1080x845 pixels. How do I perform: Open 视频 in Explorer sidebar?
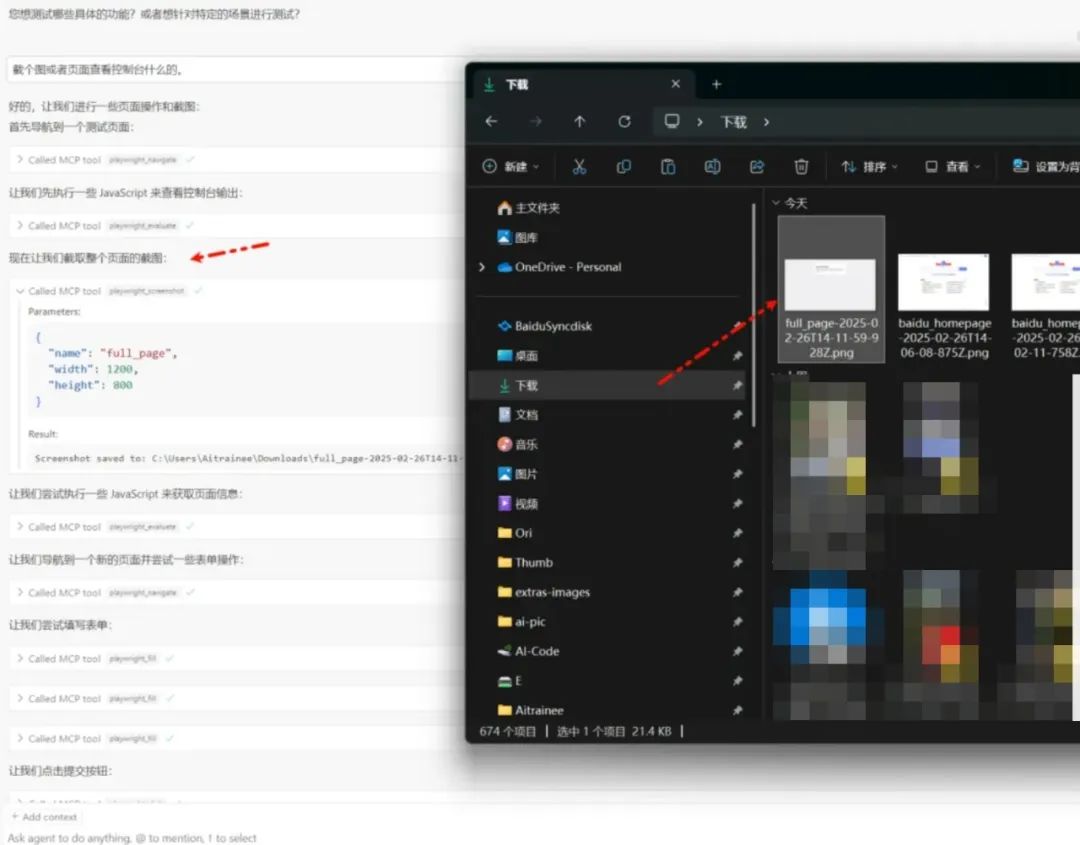tap(517, 503)
